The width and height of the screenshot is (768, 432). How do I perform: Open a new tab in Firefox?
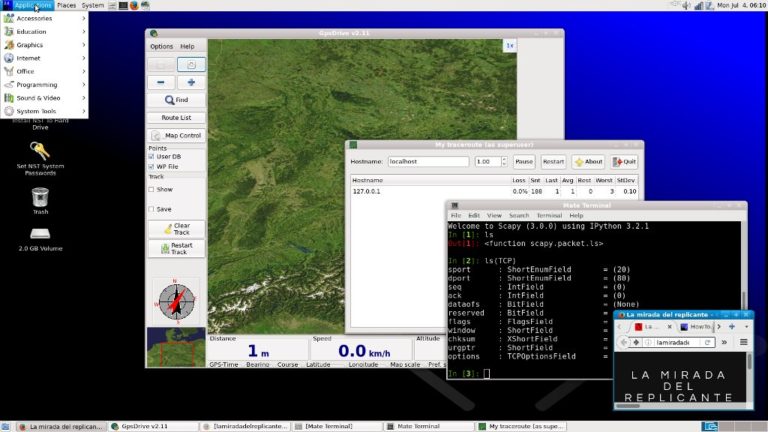(732, 327)
